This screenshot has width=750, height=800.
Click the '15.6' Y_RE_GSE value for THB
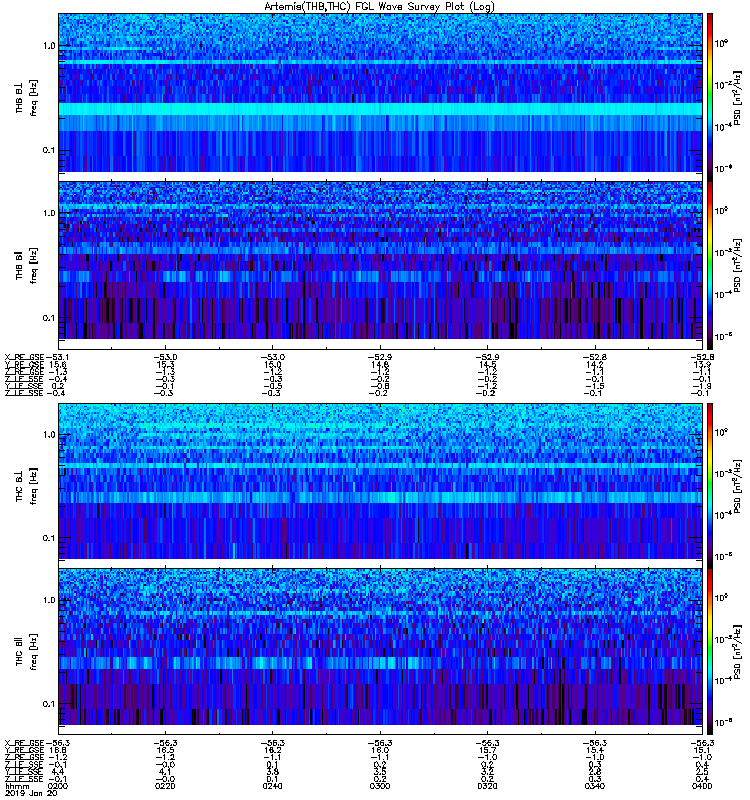coord(58,364)
